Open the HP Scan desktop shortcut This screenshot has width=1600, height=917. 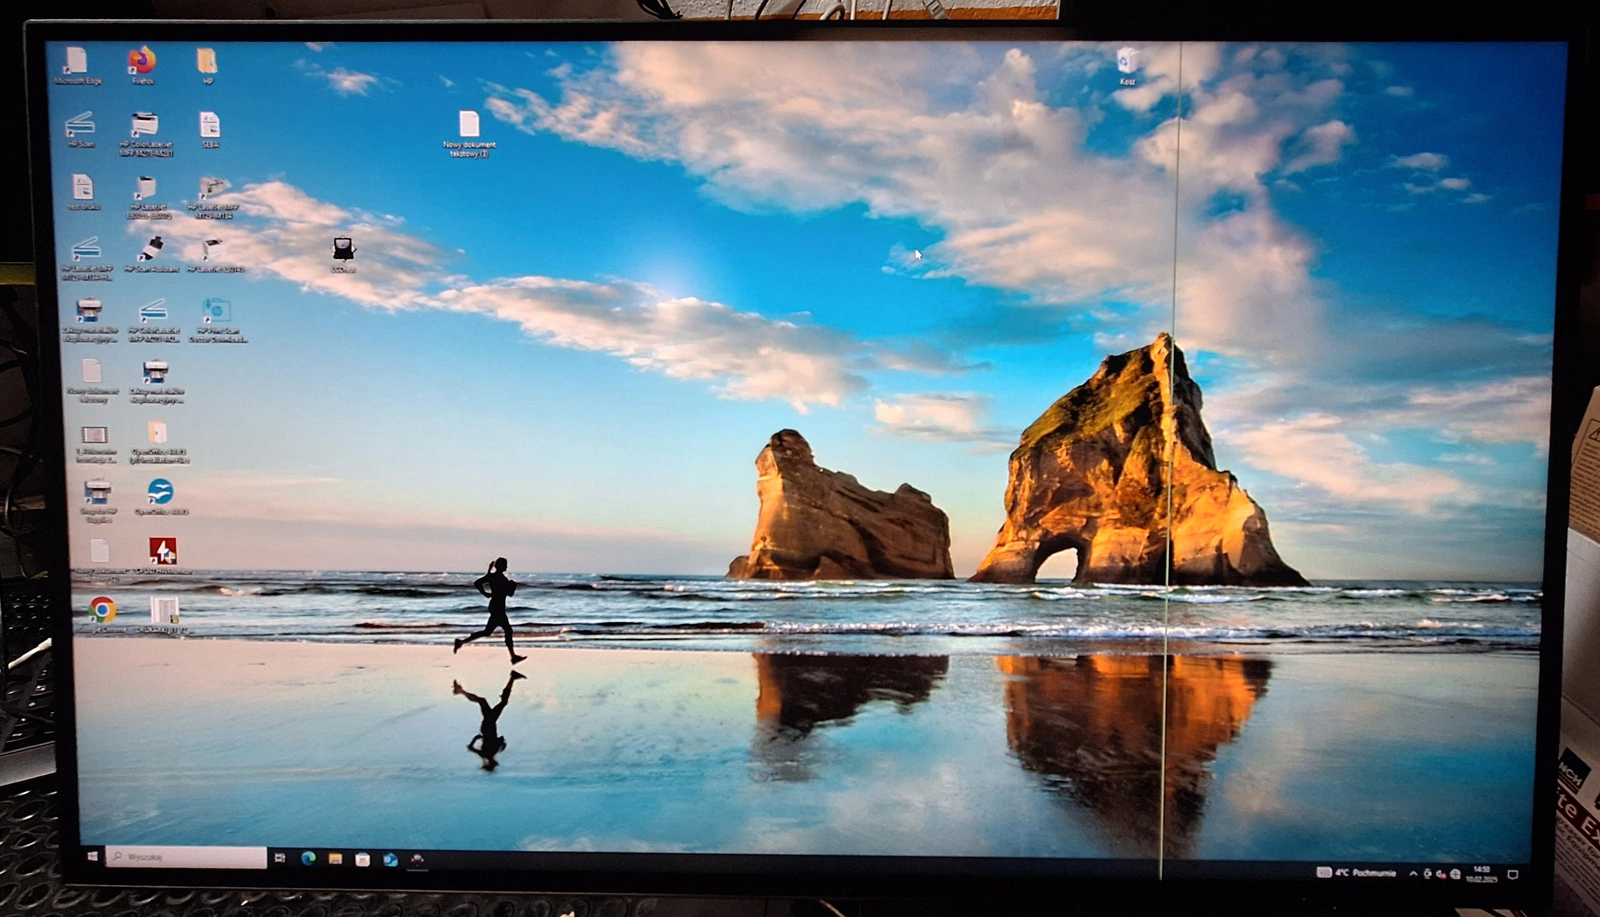[x=80, y=127]
